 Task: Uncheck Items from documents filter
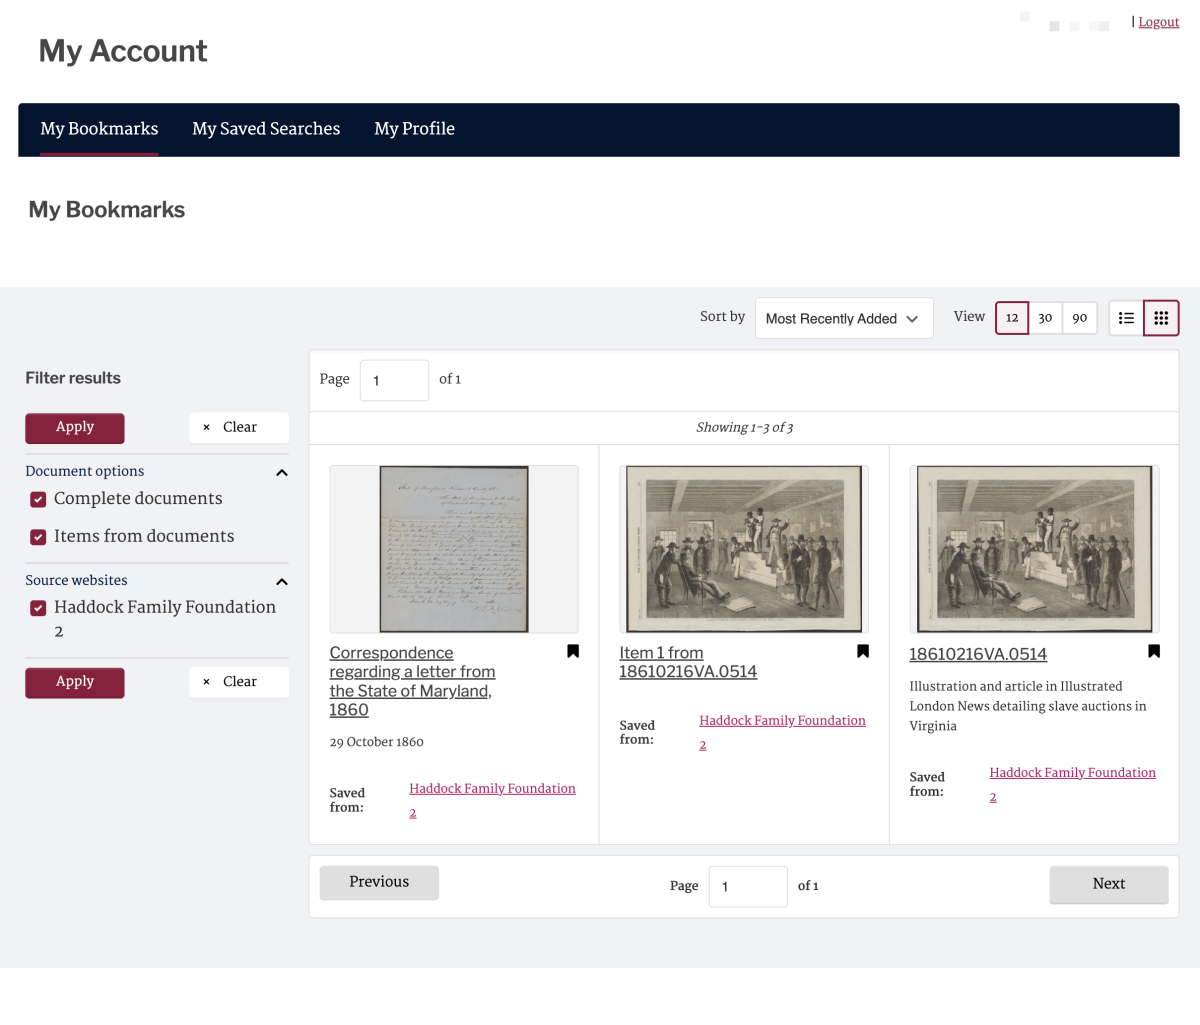[38, 537]
